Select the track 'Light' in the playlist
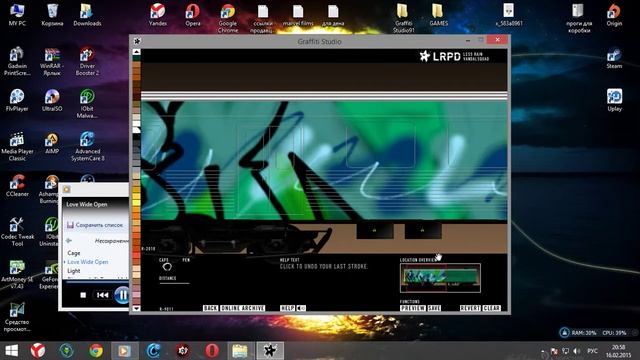The height and width of the screenshot is (360, 640). (74, 271)
